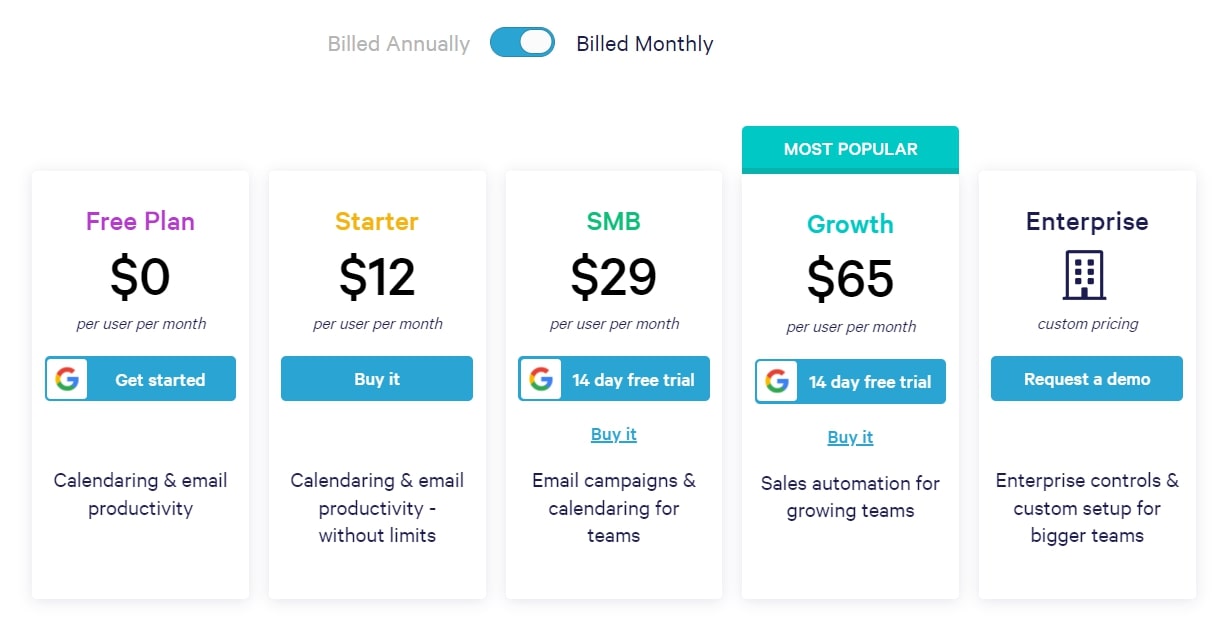Screen dimensions: 1232x622
Task: Click the Enterprise building icon
Action: tap(1085, 274)
